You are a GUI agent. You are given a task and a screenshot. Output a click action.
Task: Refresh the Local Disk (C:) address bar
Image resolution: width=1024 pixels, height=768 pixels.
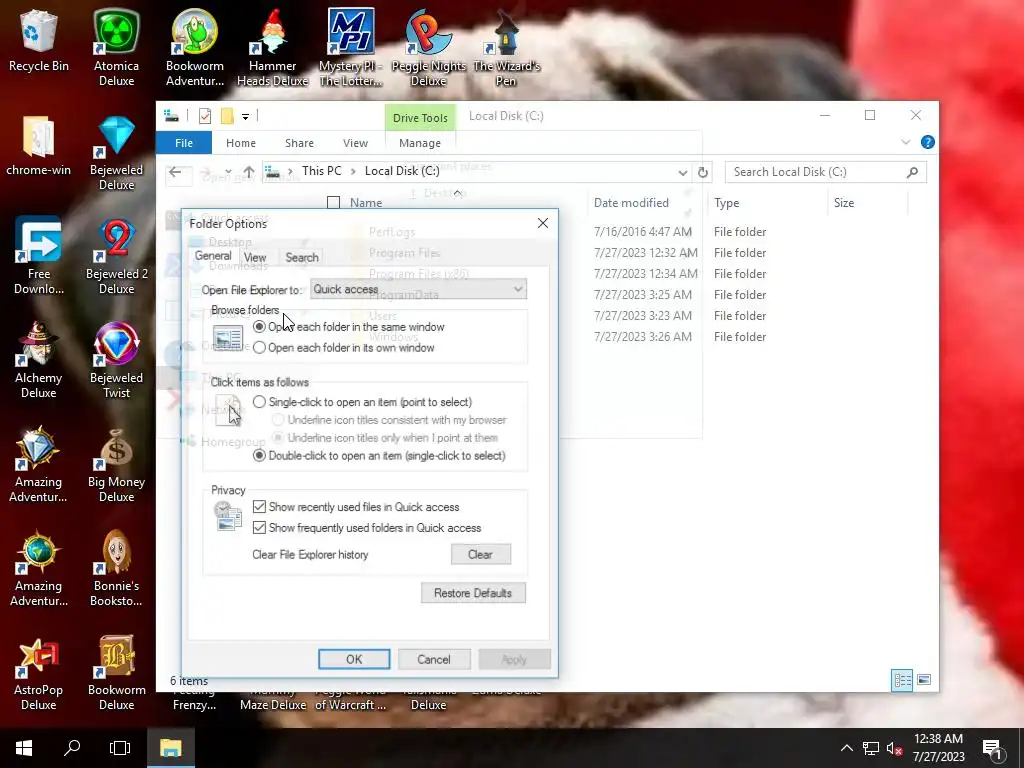pyautogui.click(x=703, y=172)
